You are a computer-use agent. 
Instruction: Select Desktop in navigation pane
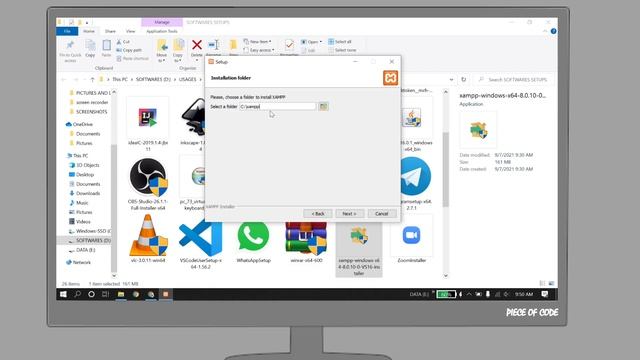click(82, 175)
